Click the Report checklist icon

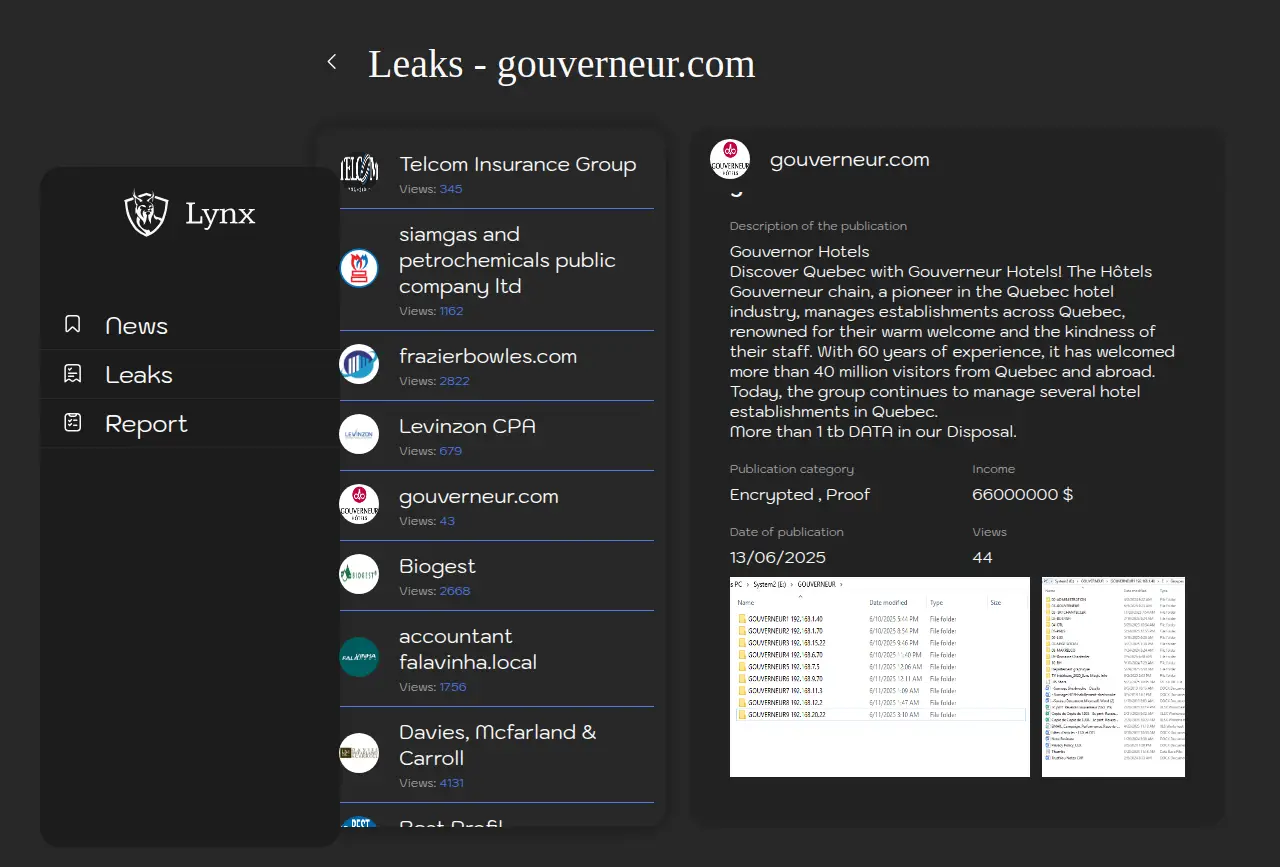(x=72, y=423)
